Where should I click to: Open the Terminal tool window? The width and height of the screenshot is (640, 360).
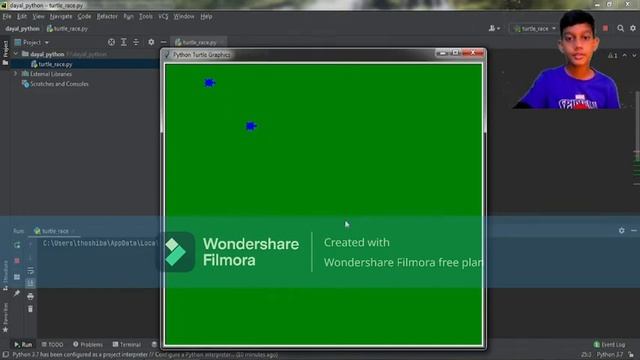127,344
